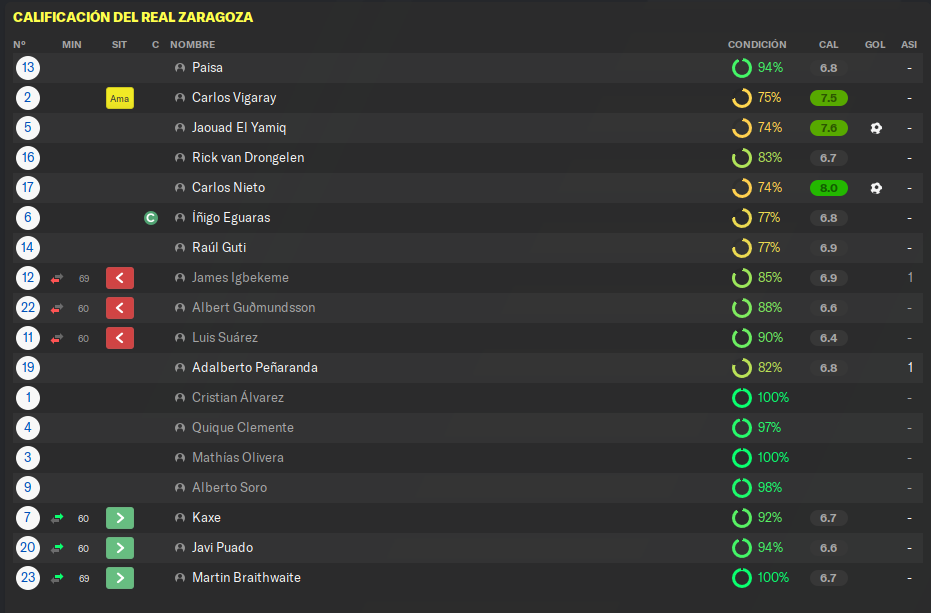Image resolution: width=931 pixels, height=613 pixels.
Task: Sort by the CAL rating column header
Action: [828, 45]
